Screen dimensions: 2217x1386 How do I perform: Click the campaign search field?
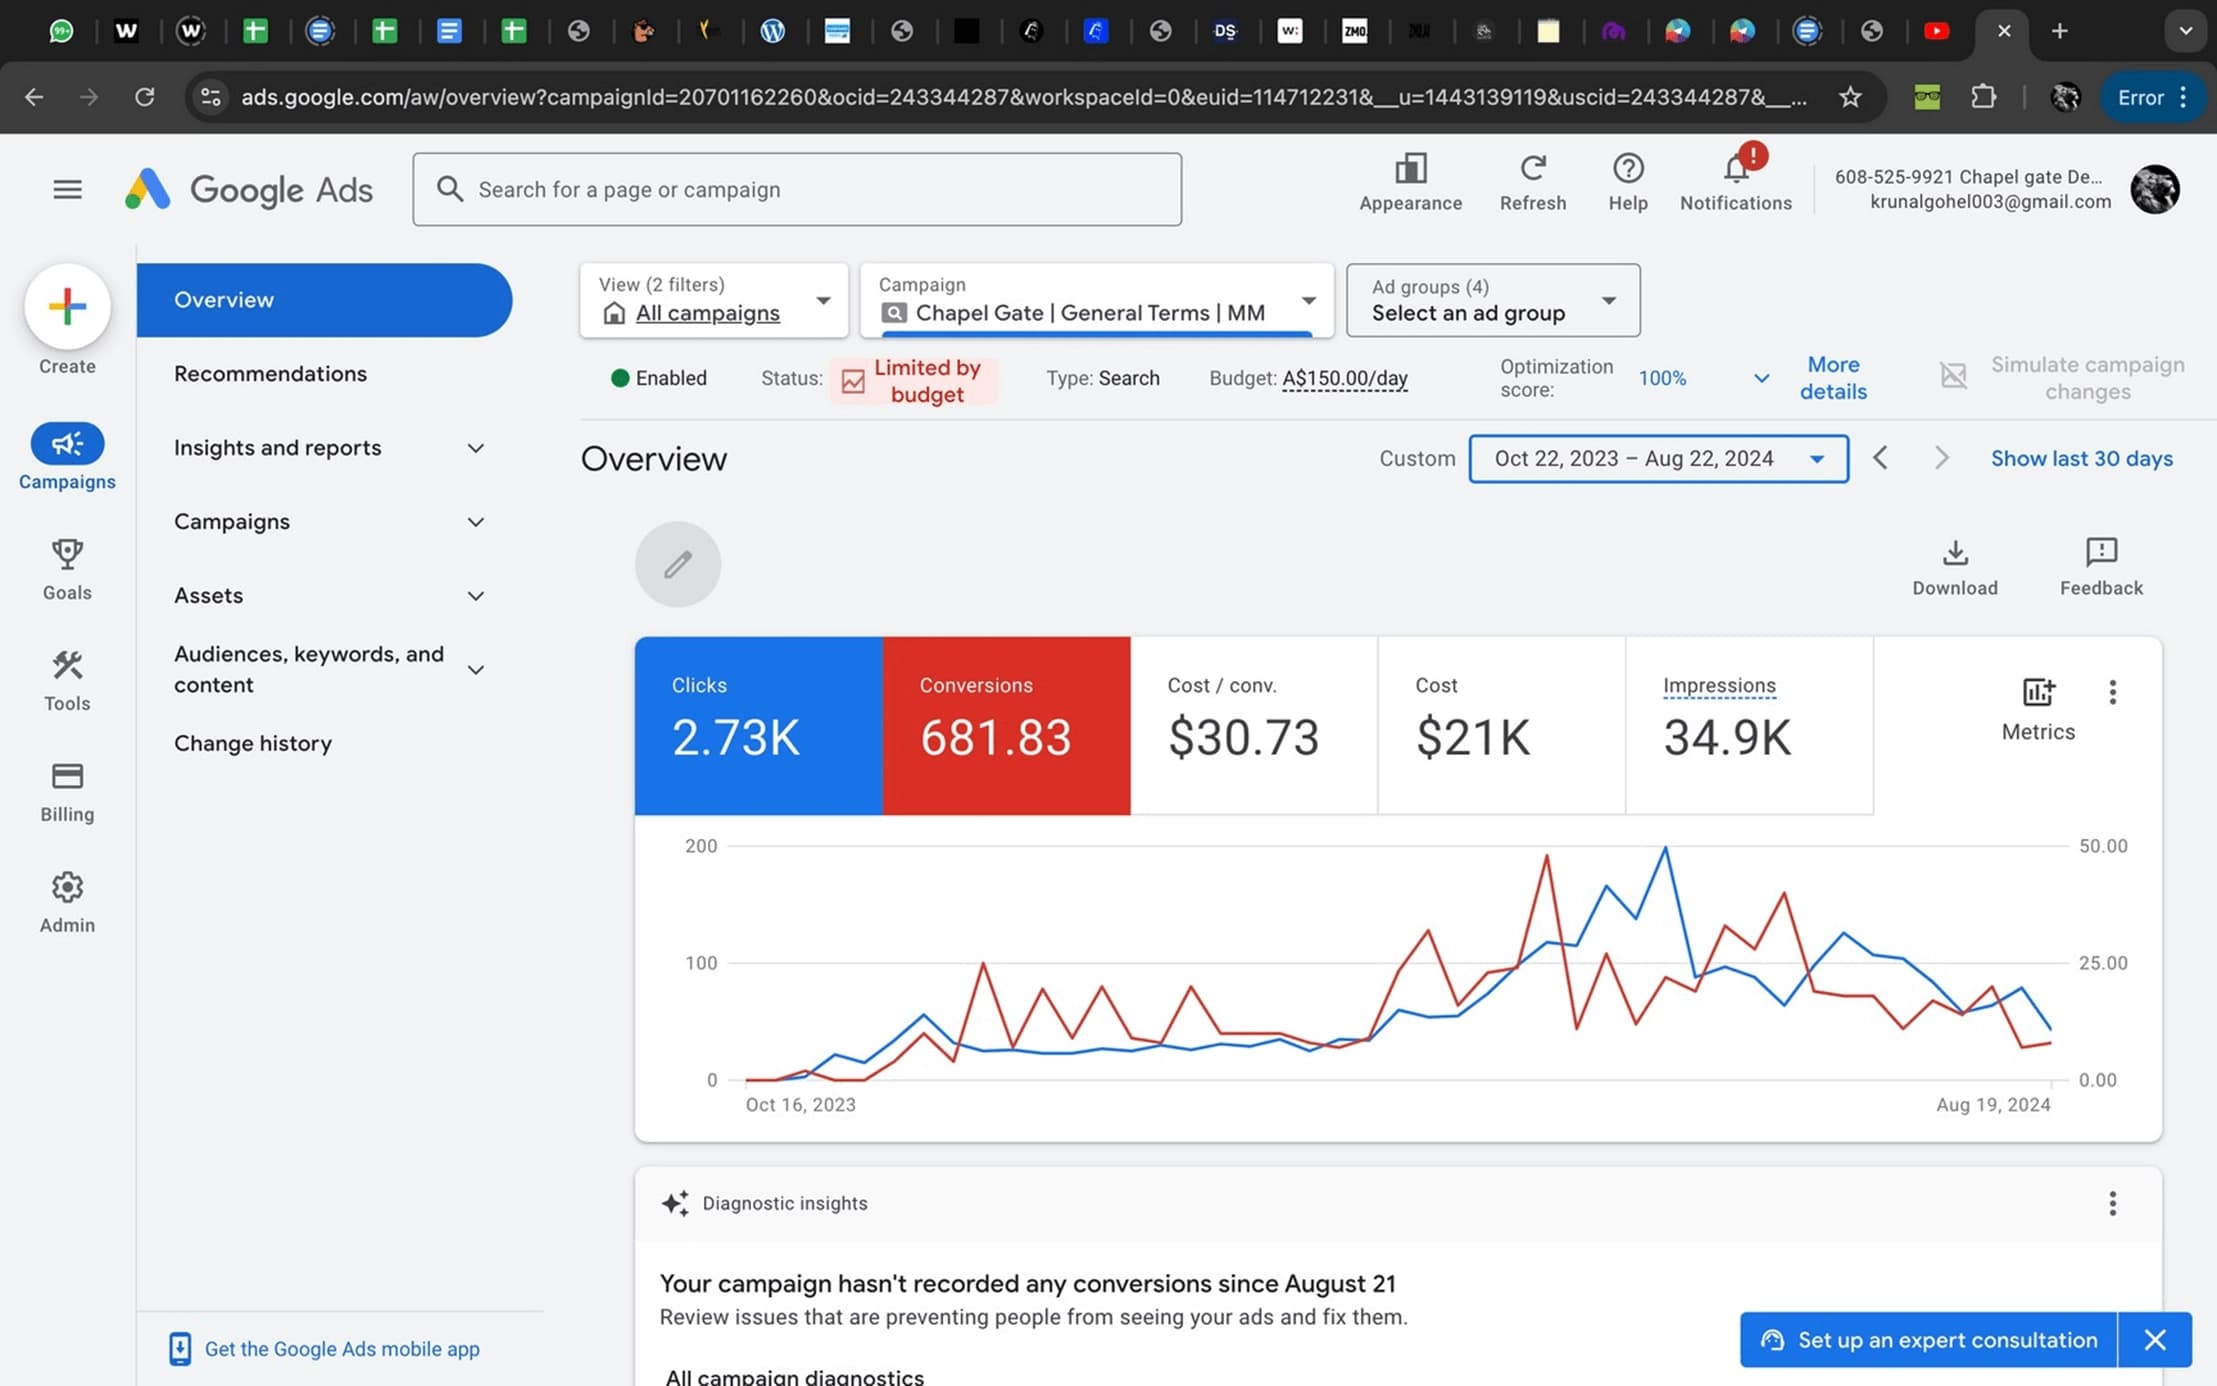point(797,189)
